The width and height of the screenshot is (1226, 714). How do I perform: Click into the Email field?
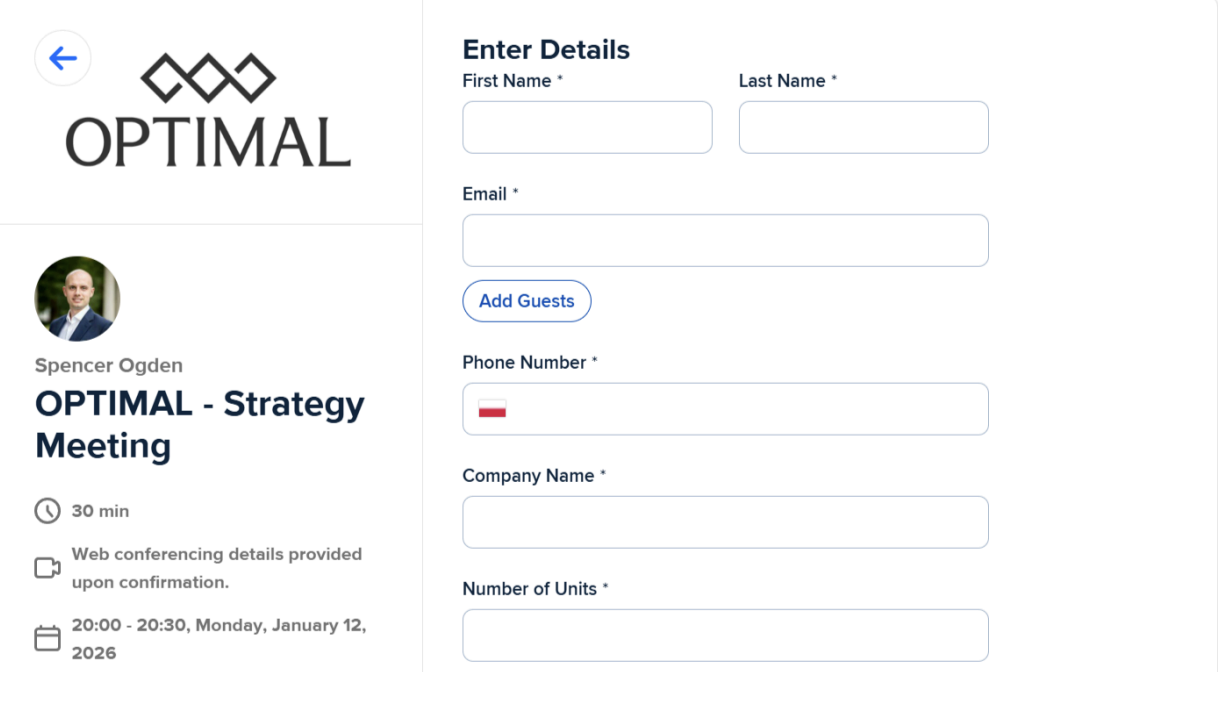coord(725,240)
